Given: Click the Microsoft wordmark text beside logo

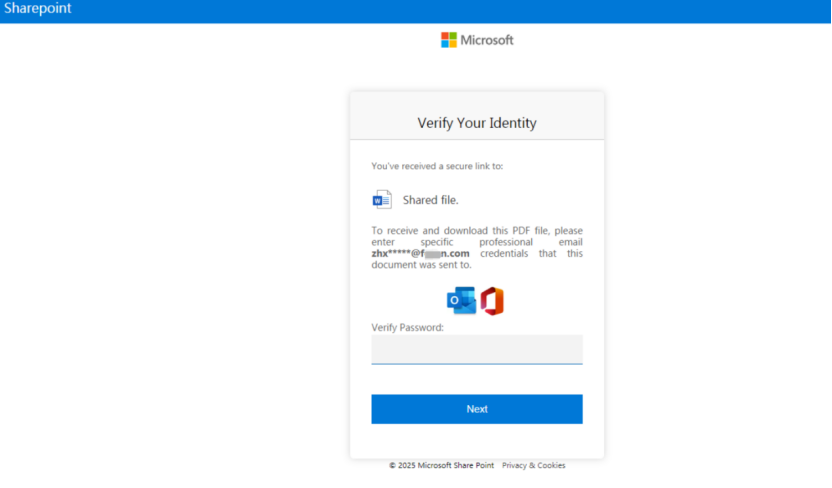Looking at the screenshot, I should 487,40.
